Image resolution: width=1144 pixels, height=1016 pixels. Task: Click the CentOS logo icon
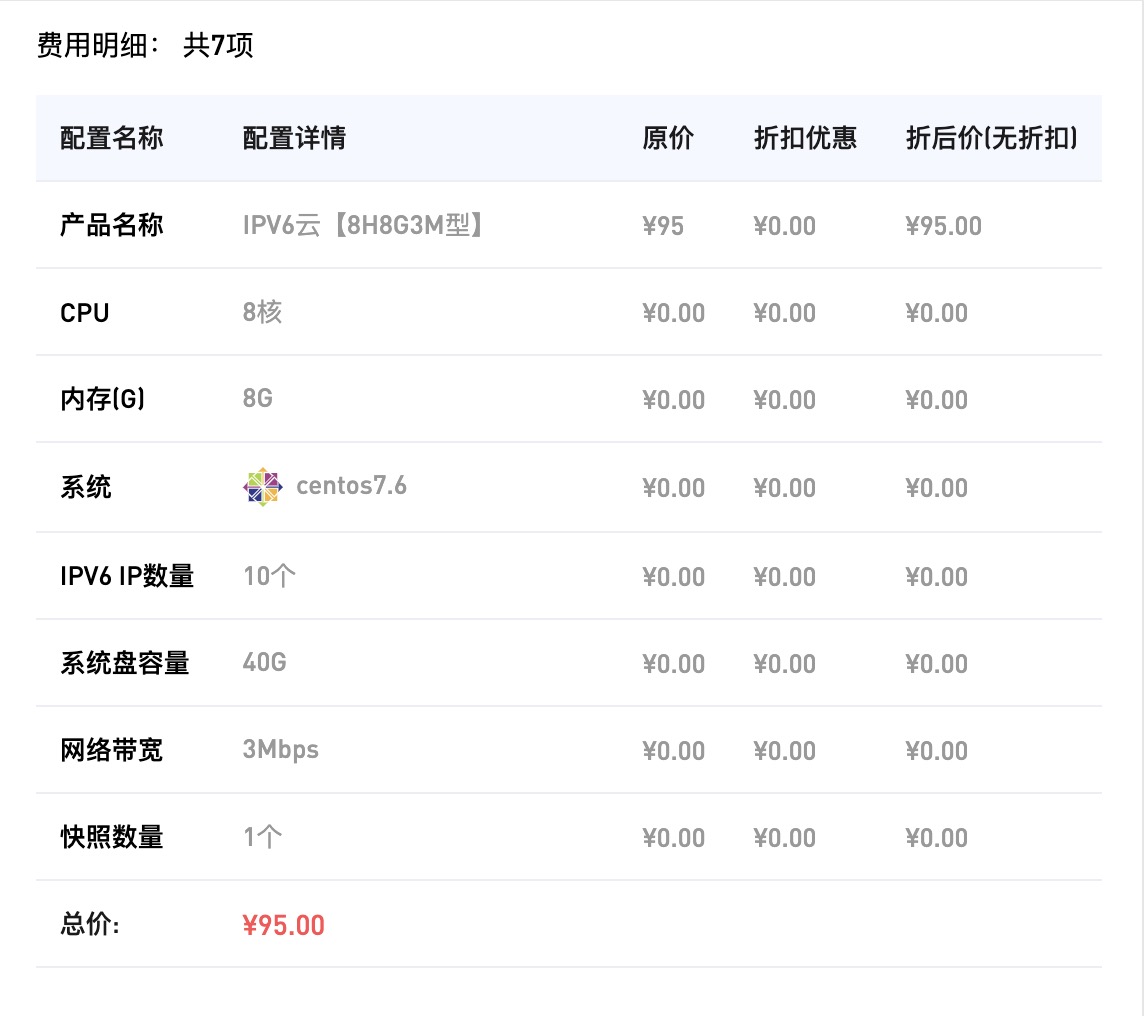(263, 486)
